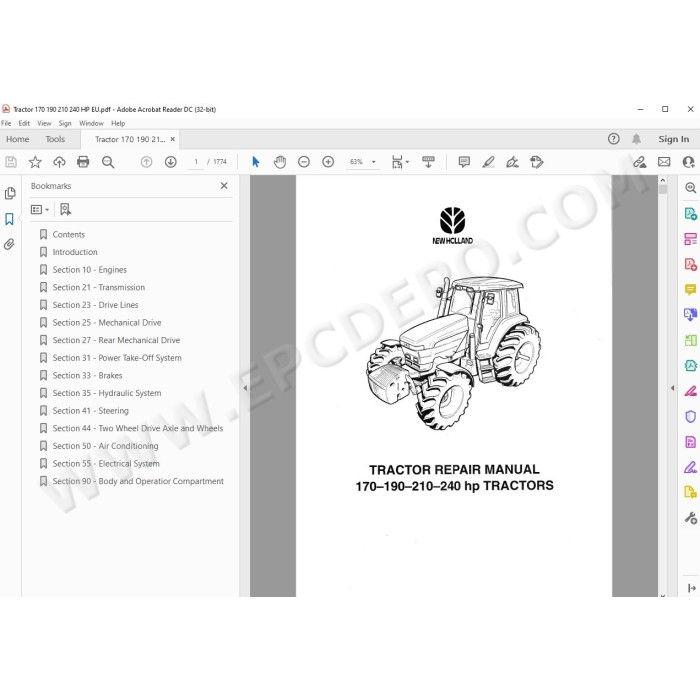Click the scrolling mode toolbar icon
Image resolution: width=700 pixels, height=700 pixels.
[x=428, y=162]
